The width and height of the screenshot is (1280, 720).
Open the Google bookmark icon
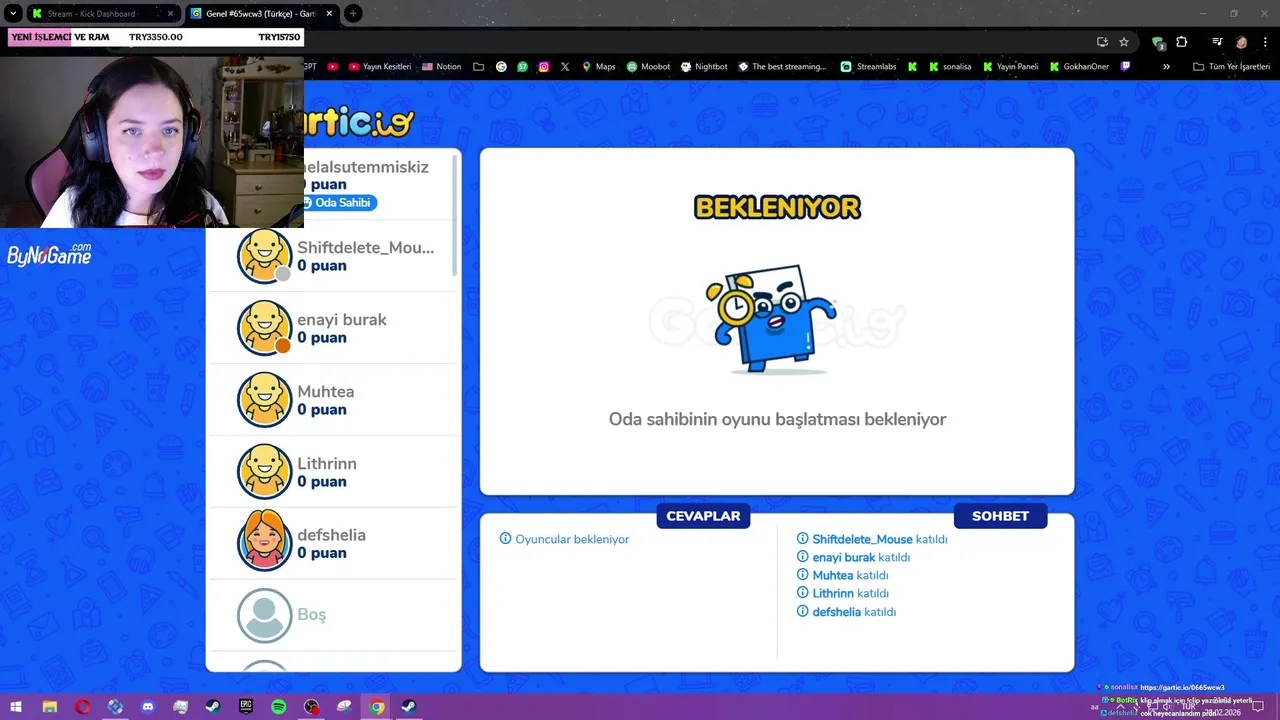point(501,67)
